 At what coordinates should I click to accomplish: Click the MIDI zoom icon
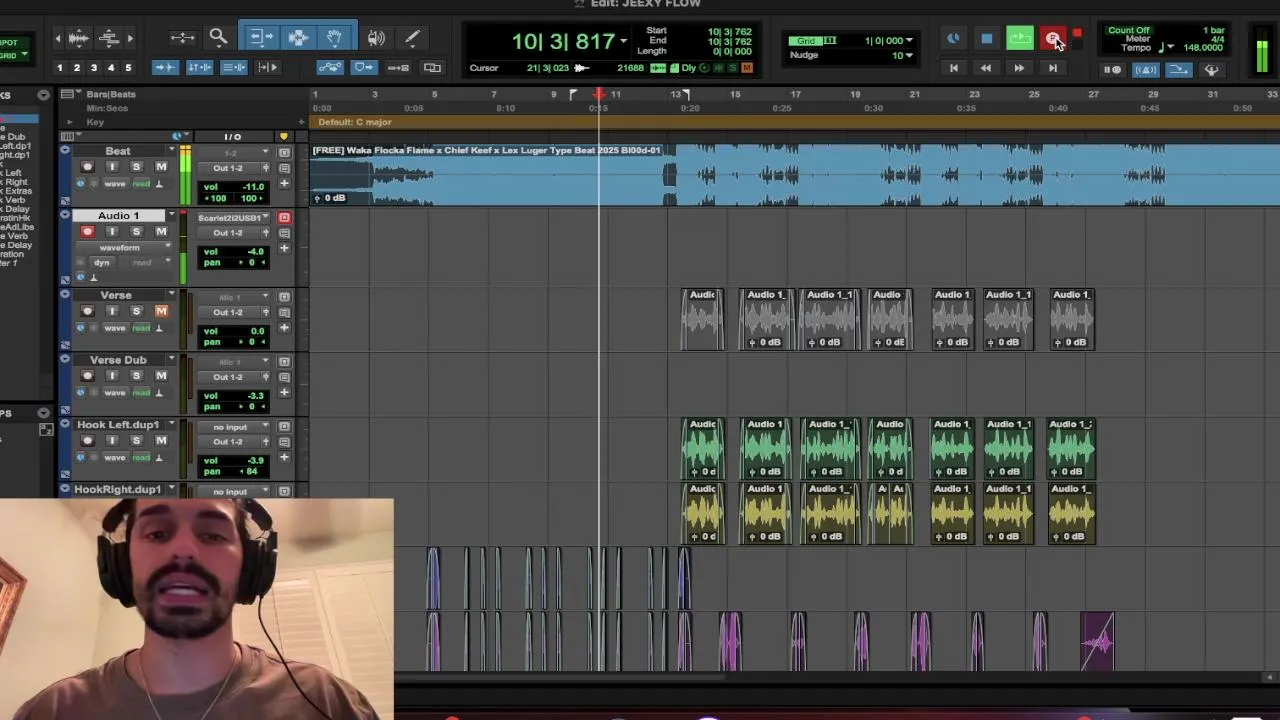[110, 38]
